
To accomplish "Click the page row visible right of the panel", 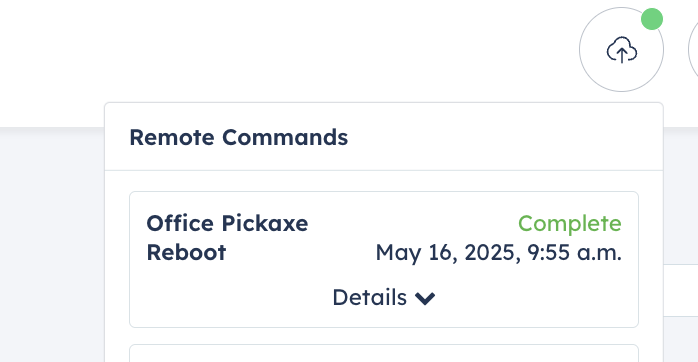I will tap(681, 290).
